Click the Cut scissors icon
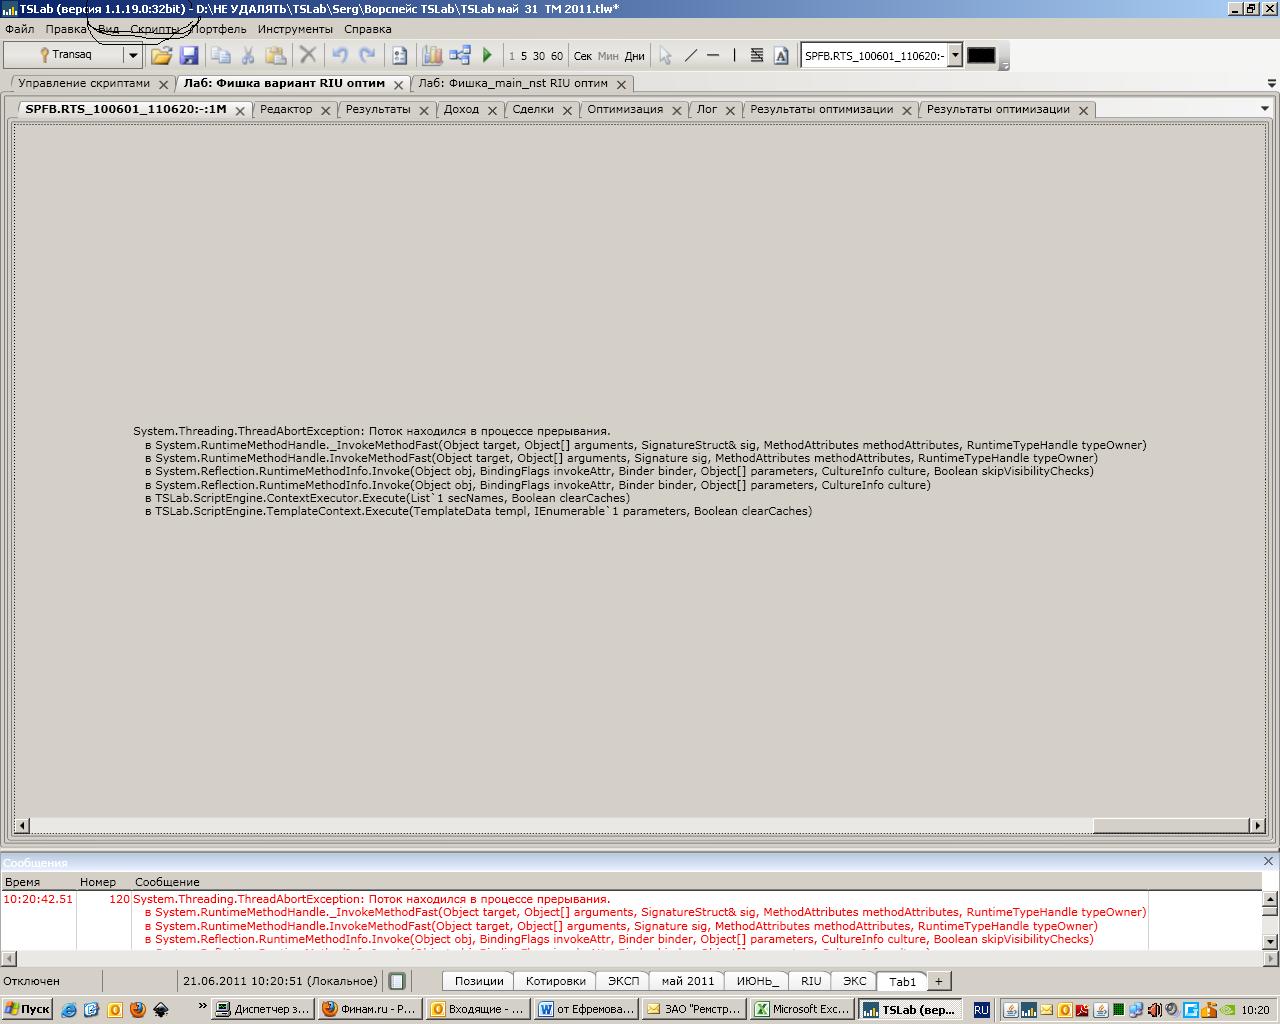 coord(248,56)
